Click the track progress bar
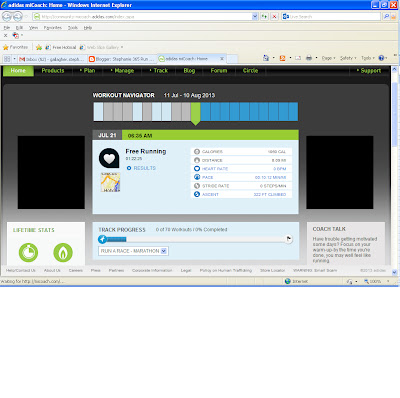The image size is (400, 398). click(196, 239)
